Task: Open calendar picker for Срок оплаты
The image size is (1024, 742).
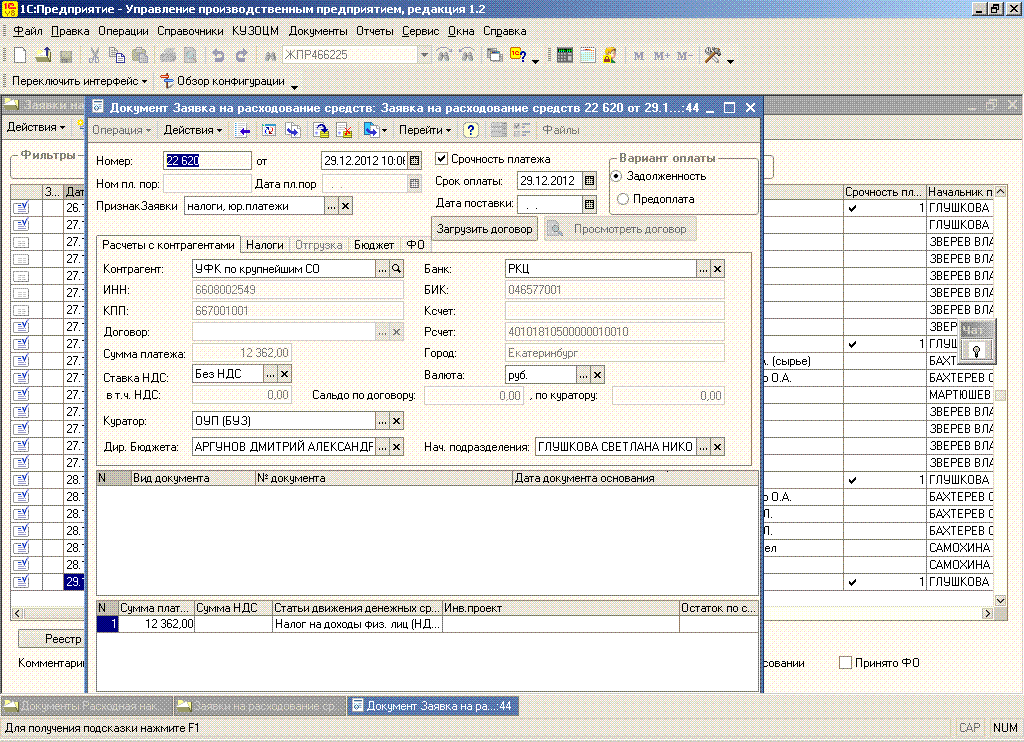Action: [589, 181]
